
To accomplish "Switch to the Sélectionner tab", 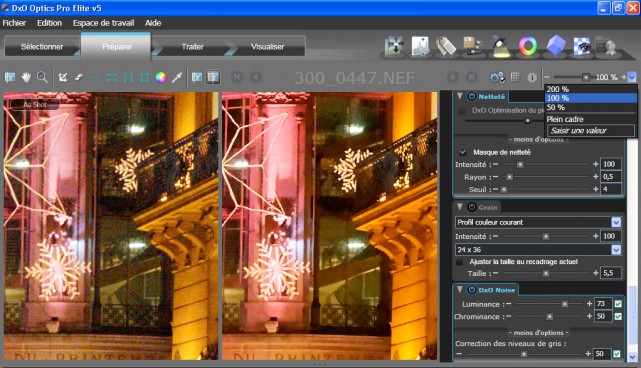I will (42, 47).
